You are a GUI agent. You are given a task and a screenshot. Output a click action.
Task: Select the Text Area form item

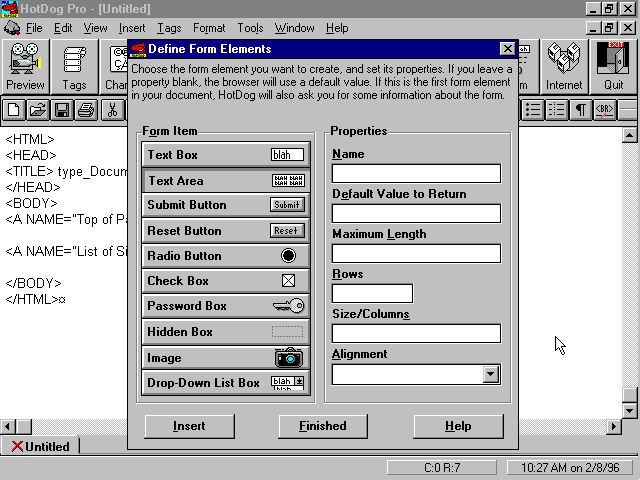225,181
